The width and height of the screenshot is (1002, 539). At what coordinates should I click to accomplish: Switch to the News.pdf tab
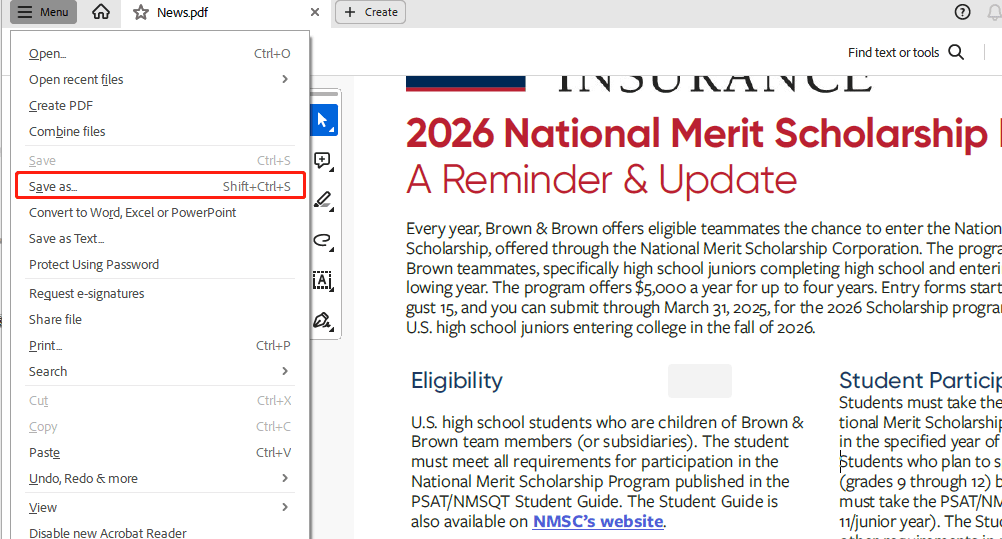pos(226,12)
